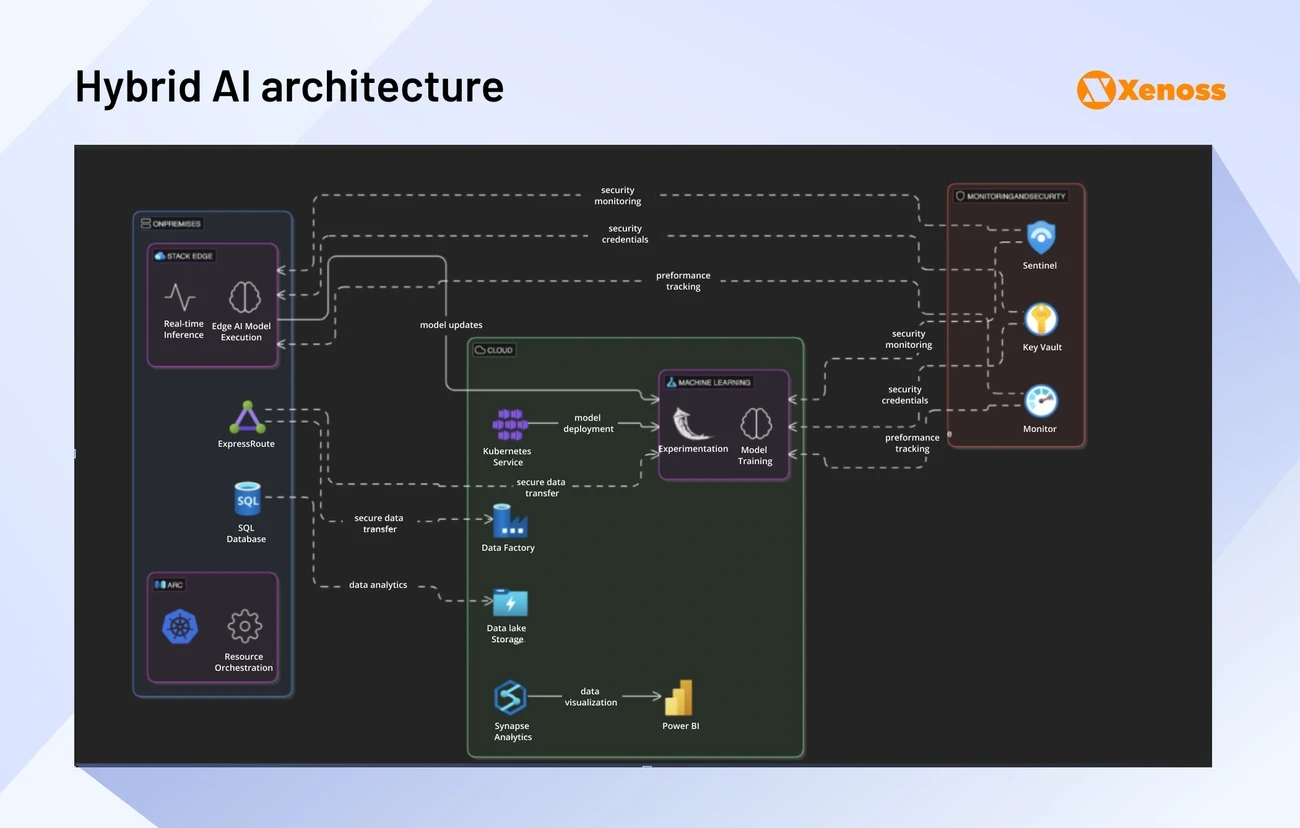Image resolution: width=1300 pixels, height=828 pixels.
Task: Select the ExpressRoute triangle icon
Action: (x=246, y=416)
